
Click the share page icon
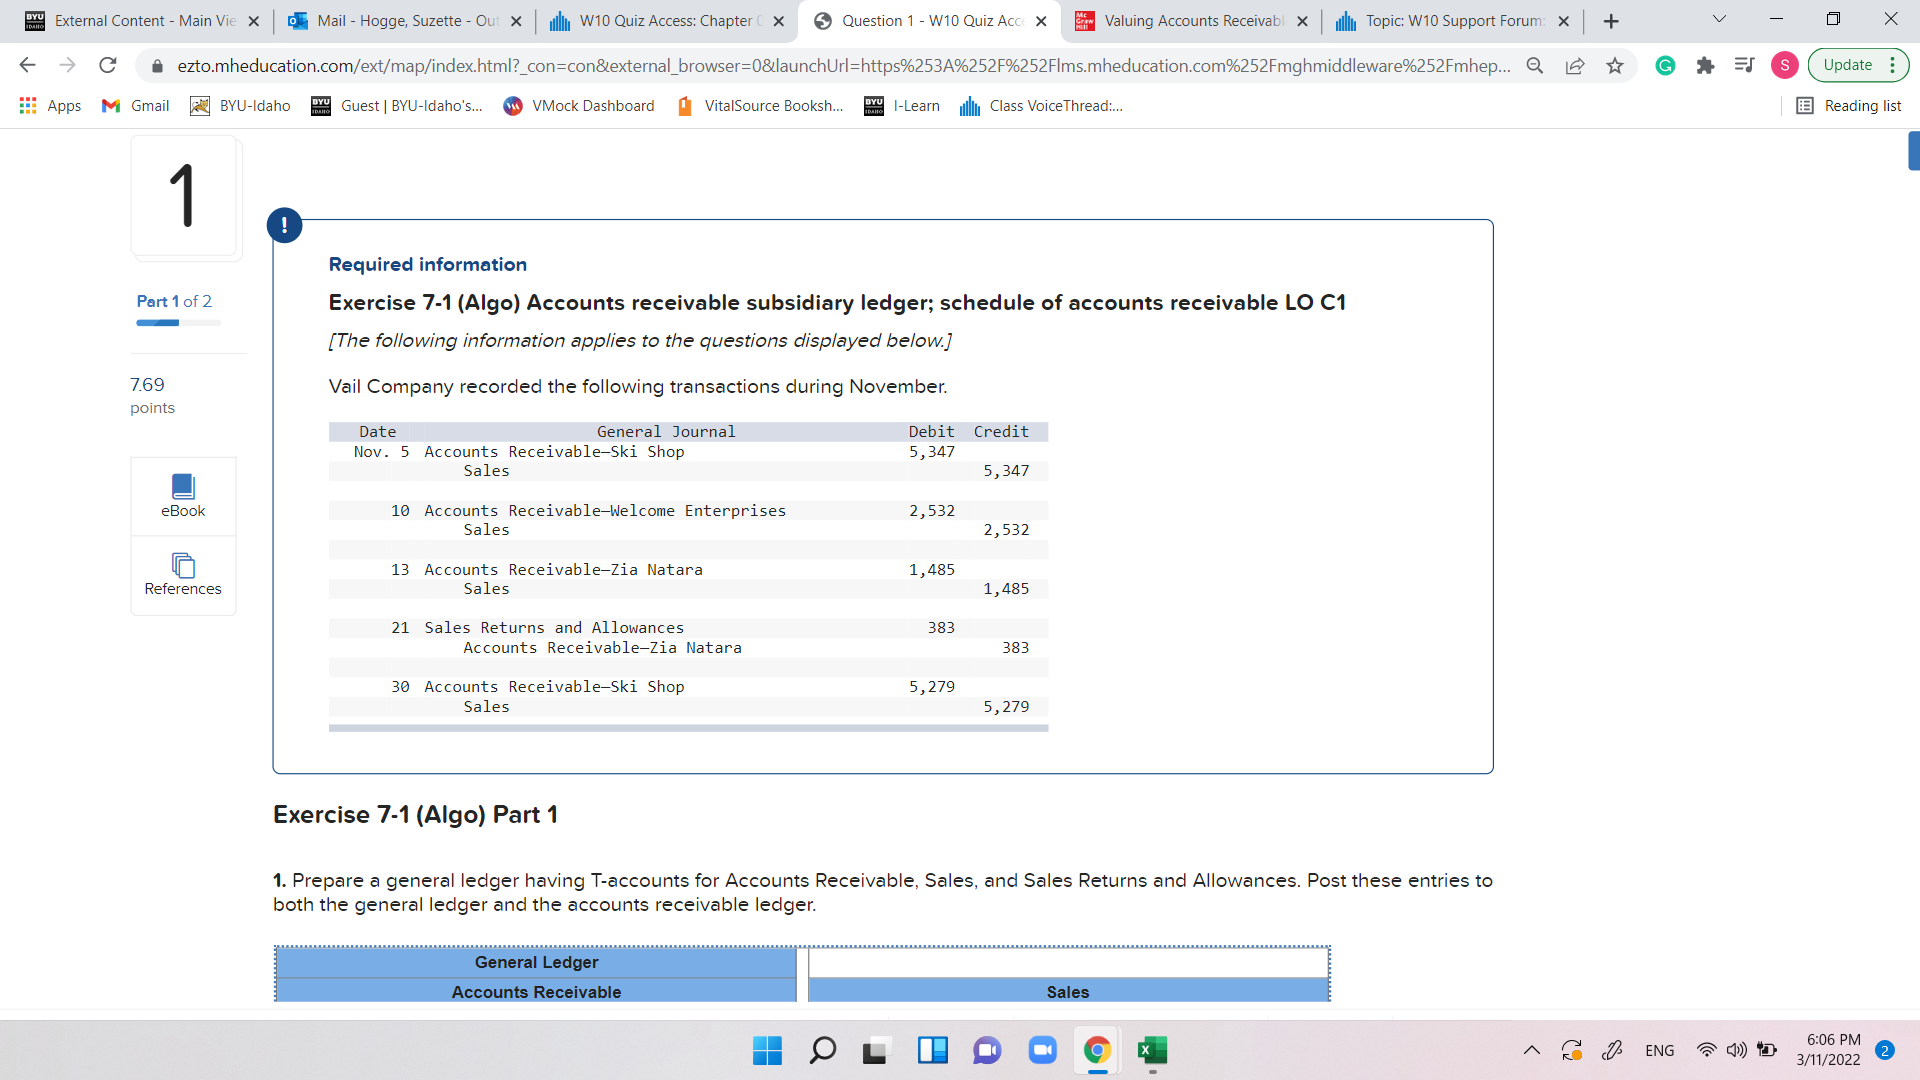point(1575,66)
